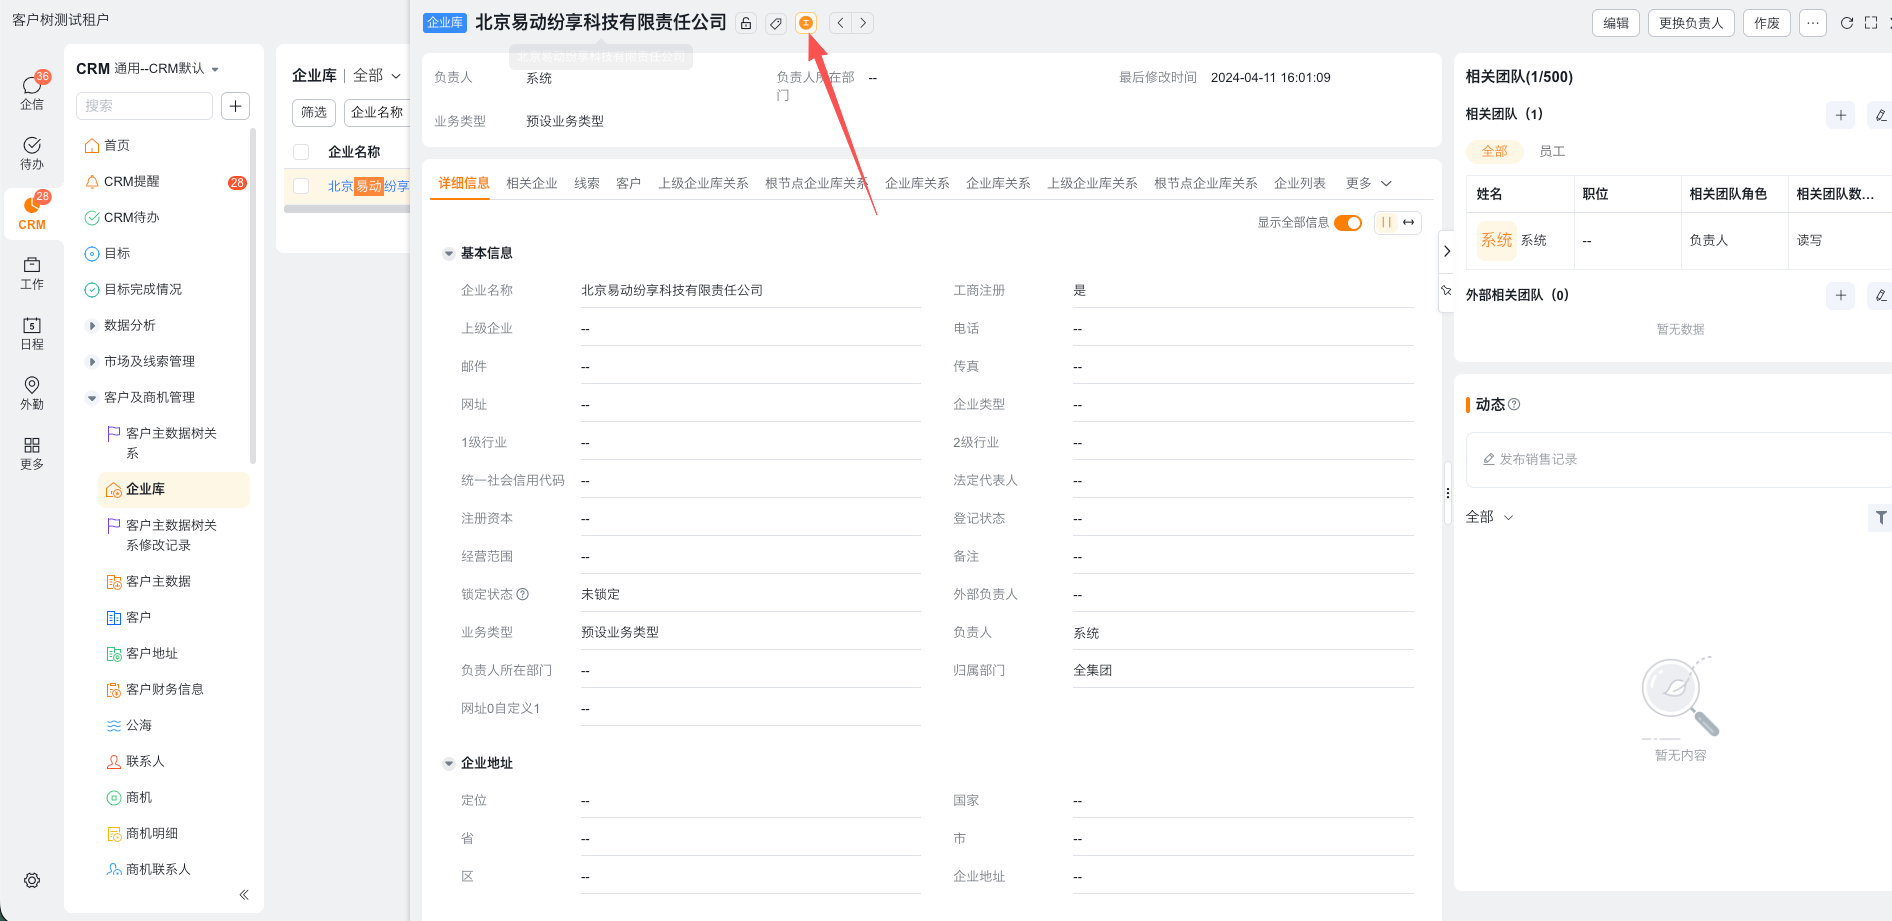Click 更换负责人 button

click(1691, 23)
